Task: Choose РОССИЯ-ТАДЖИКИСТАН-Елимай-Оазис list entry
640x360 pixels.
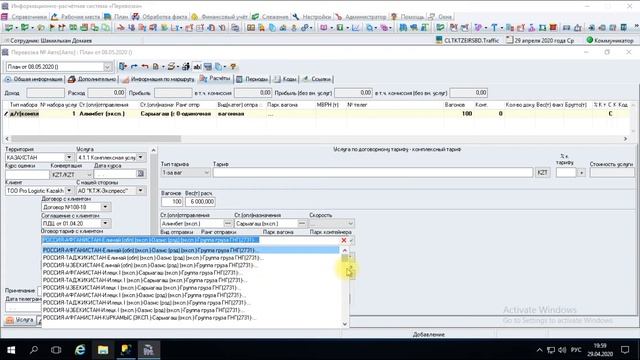Action: pos(191,258)
